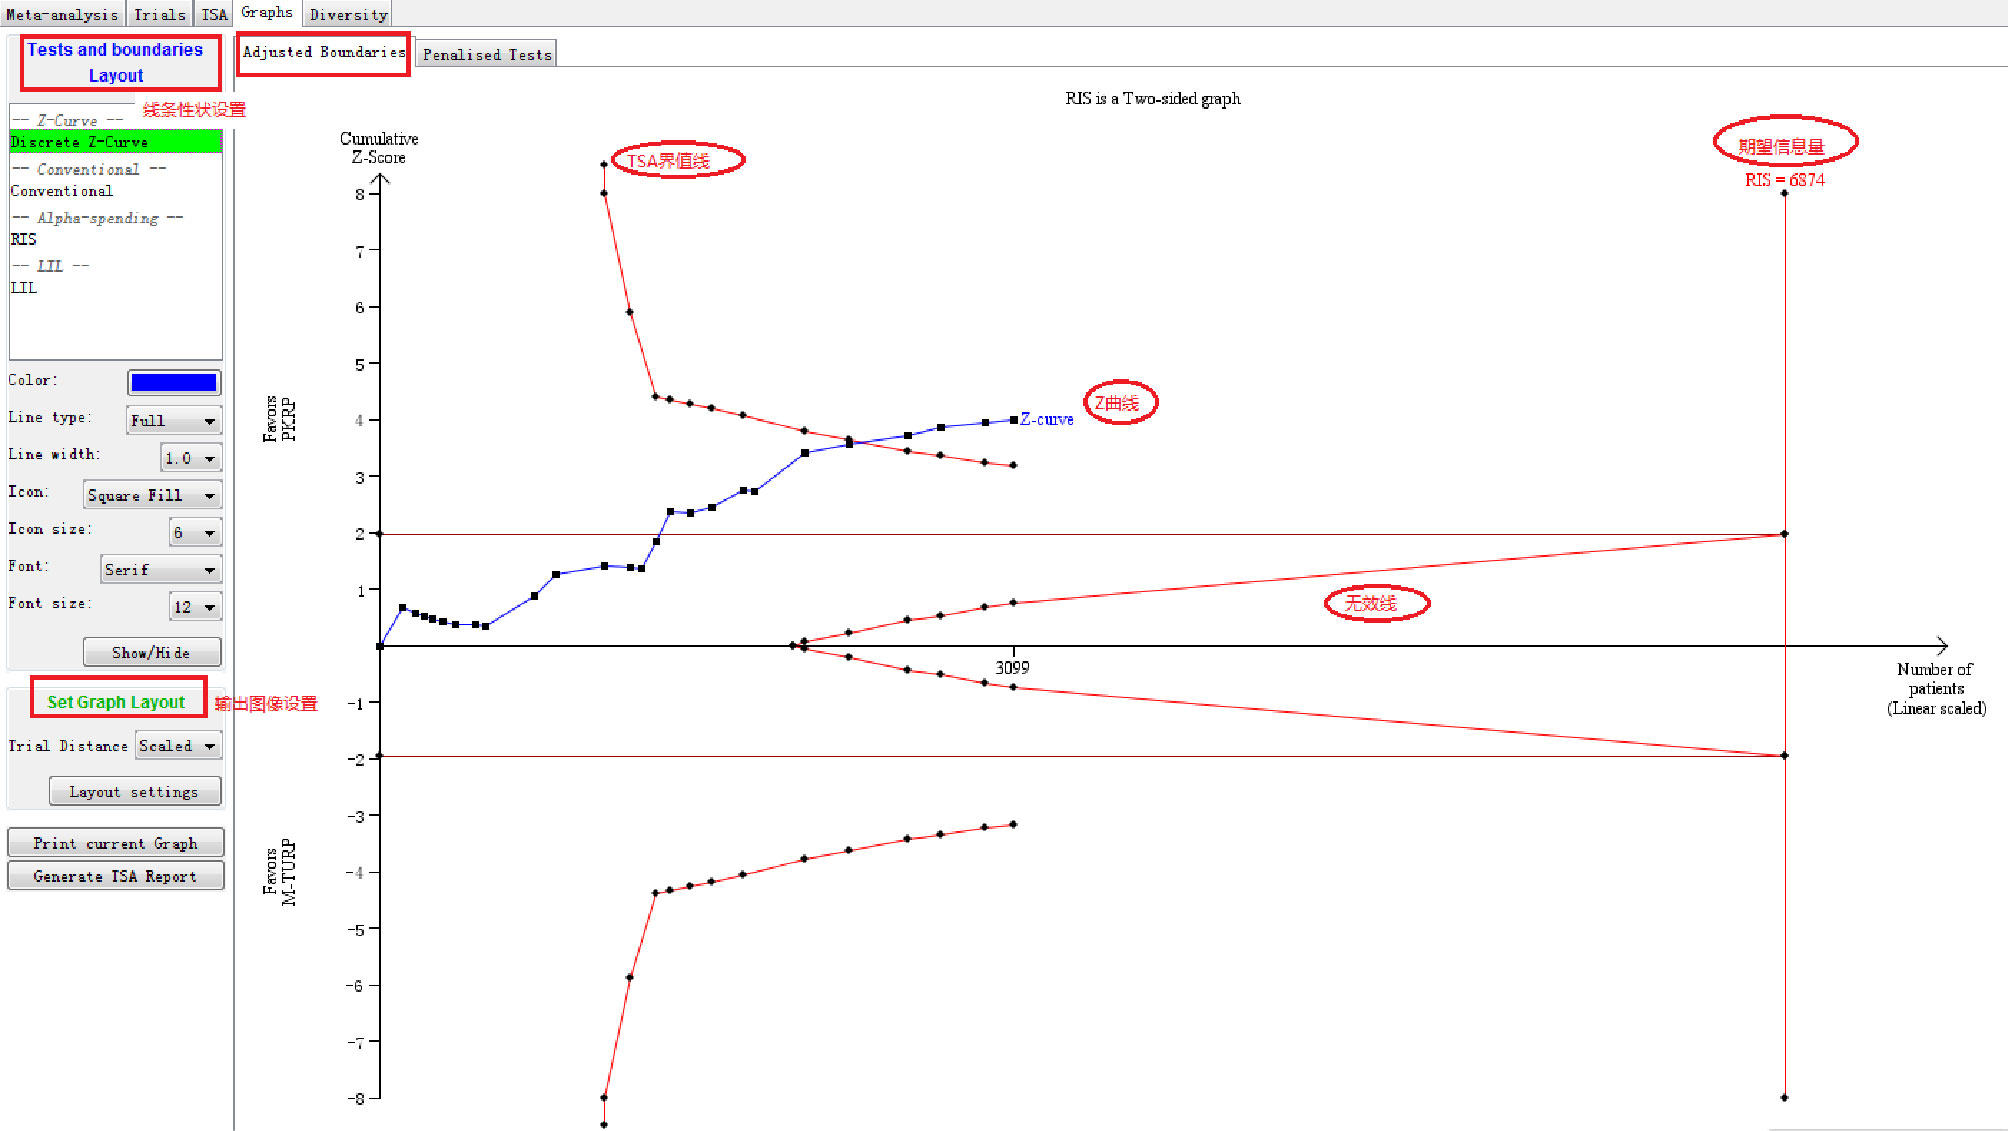Screen dimensions: 2008x1131
Task: Open Layout settings button
Action: click(134, 792)
